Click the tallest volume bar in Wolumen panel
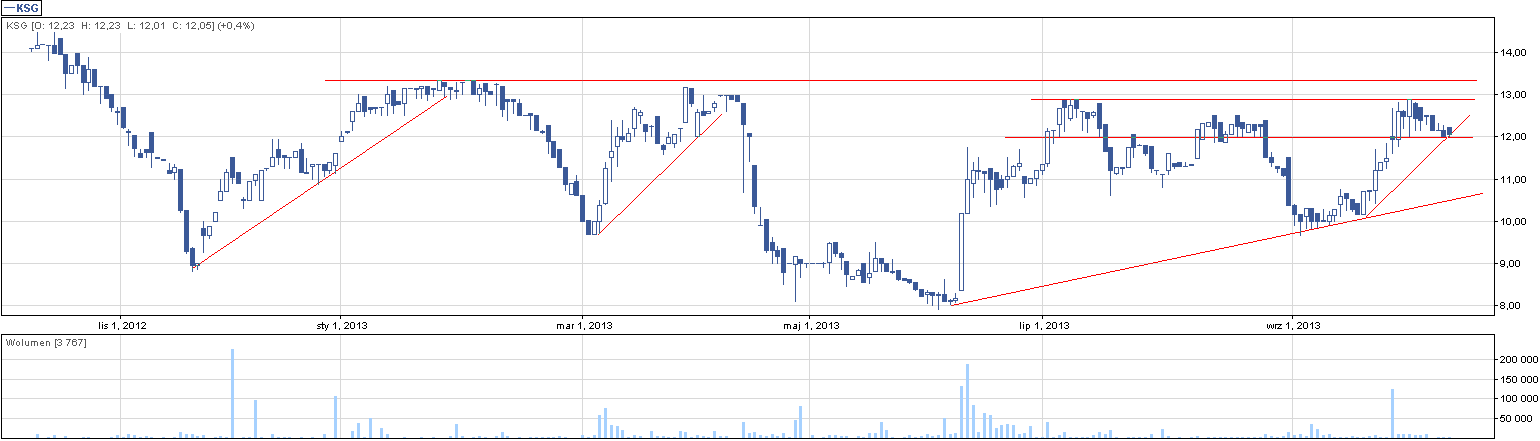This screenshot has height=441, width=1540. pos(232,393)
